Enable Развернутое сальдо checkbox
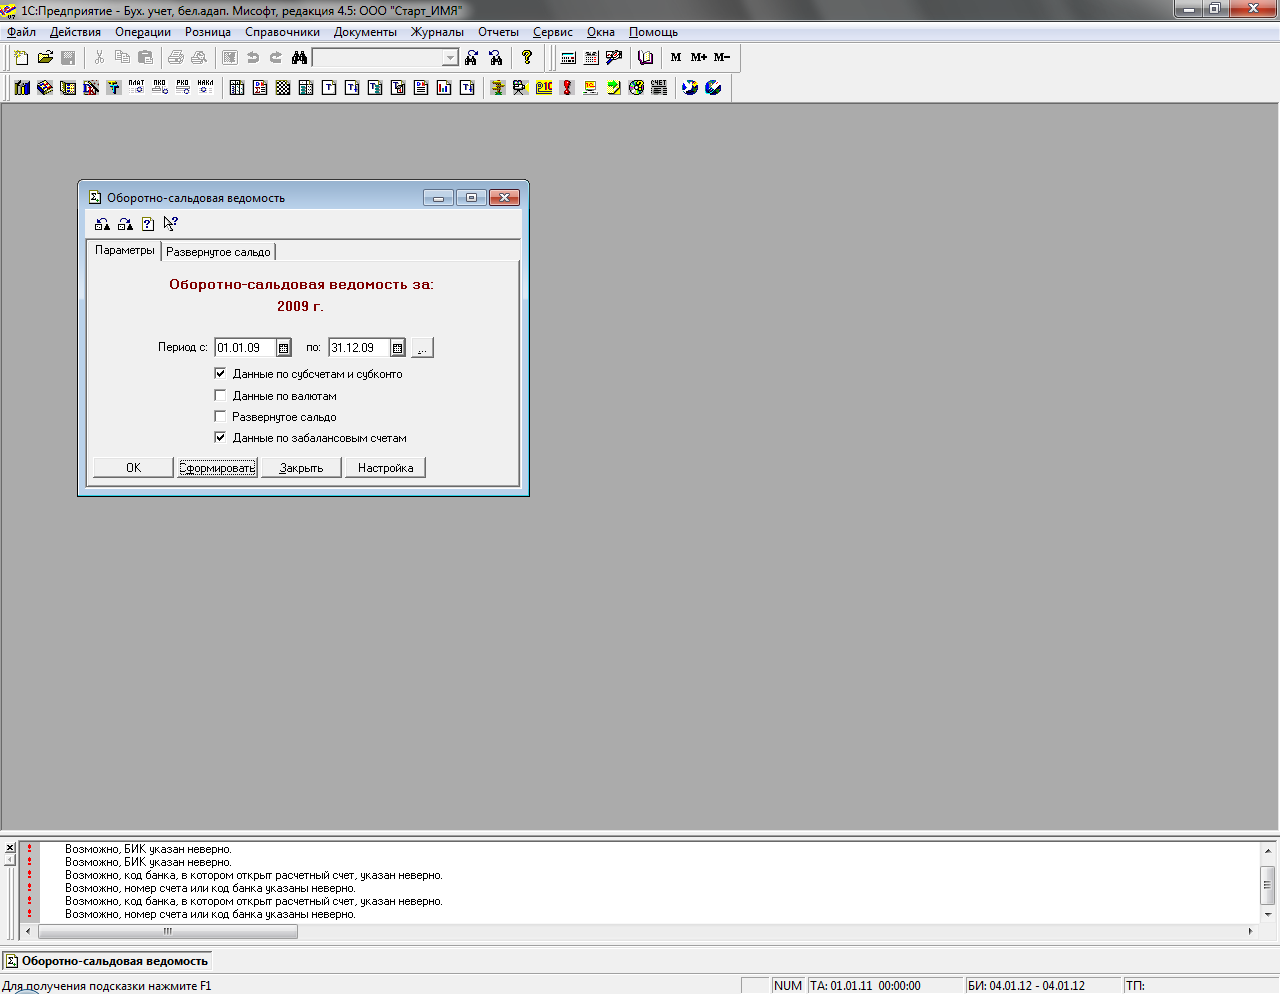This screenshot has height=994, width=1280. (221, 417)
